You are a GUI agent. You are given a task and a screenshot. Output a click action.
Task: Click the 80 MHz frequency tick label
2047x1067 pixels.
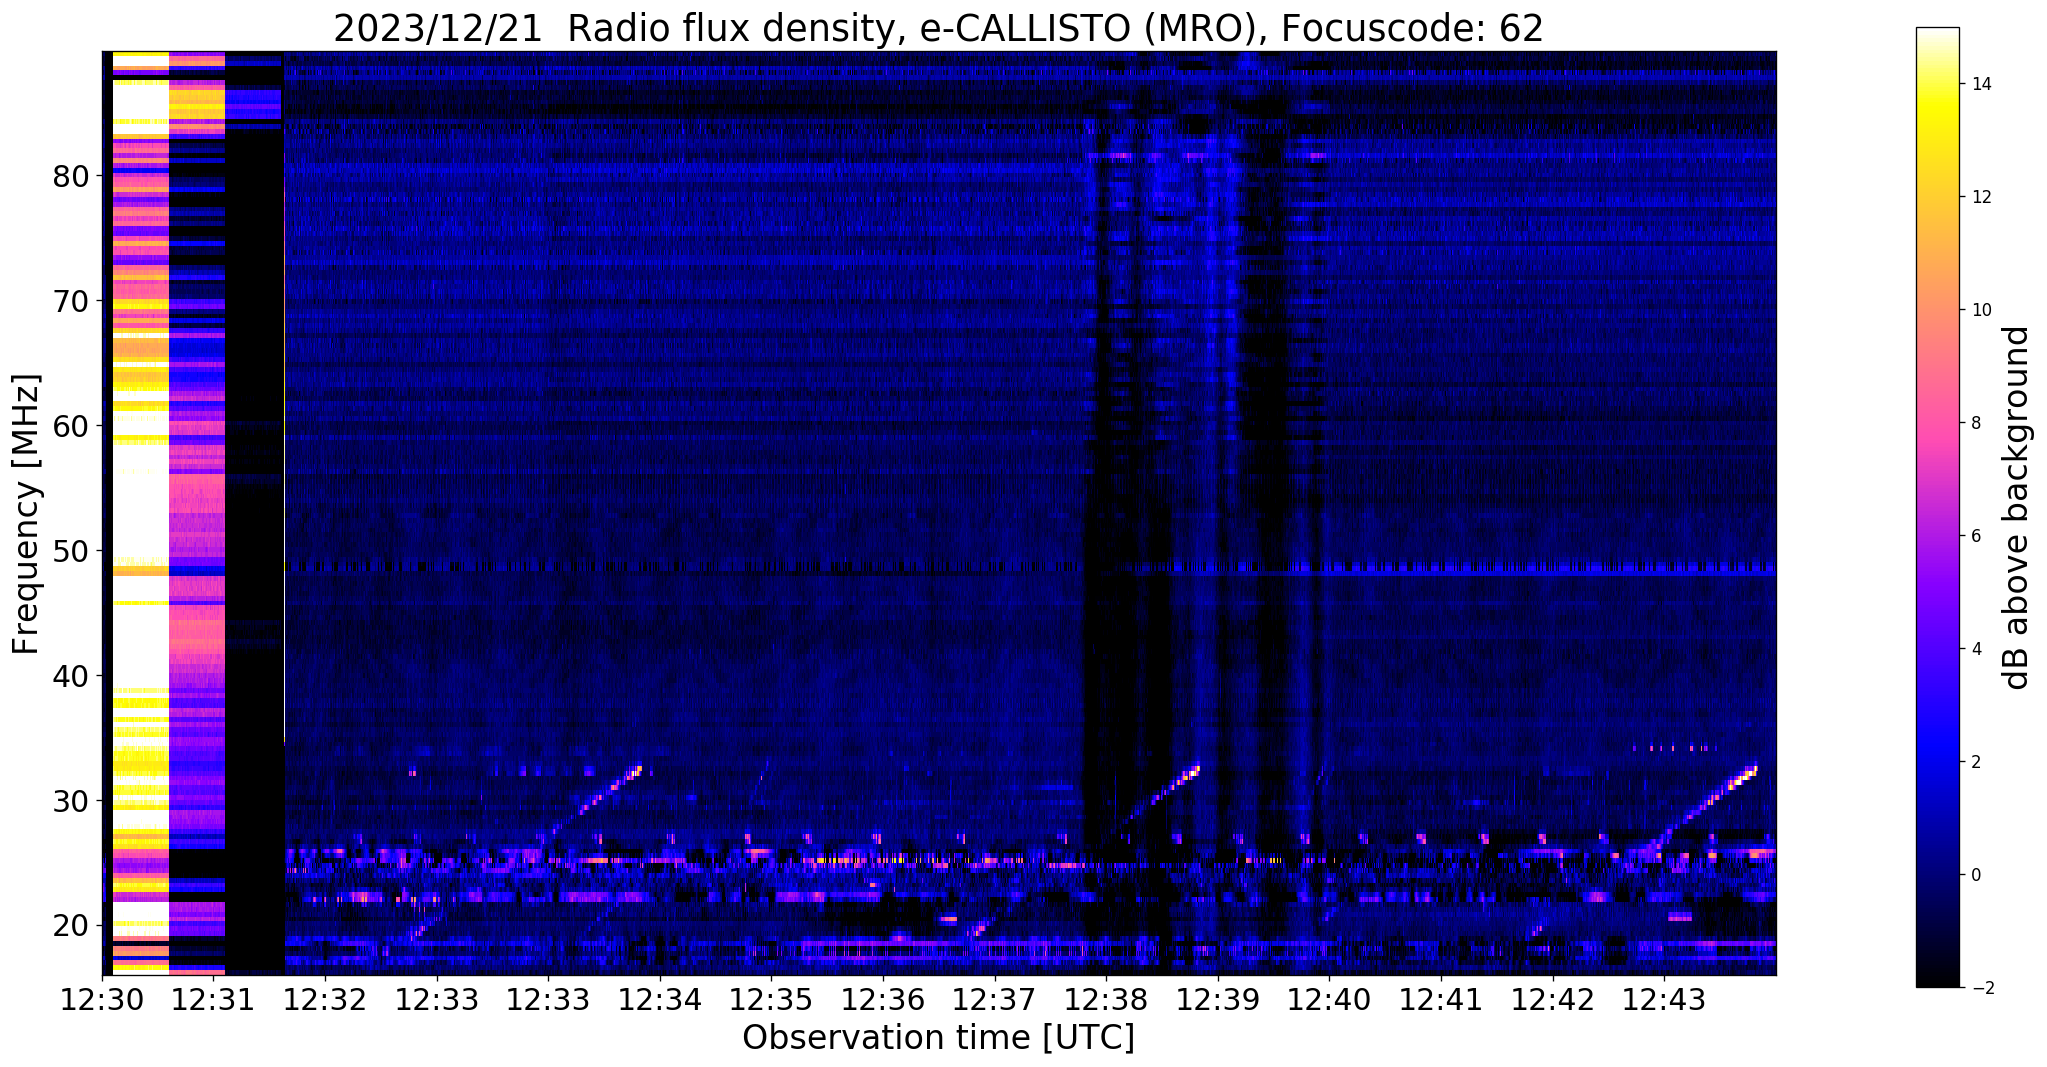point(71,176)
